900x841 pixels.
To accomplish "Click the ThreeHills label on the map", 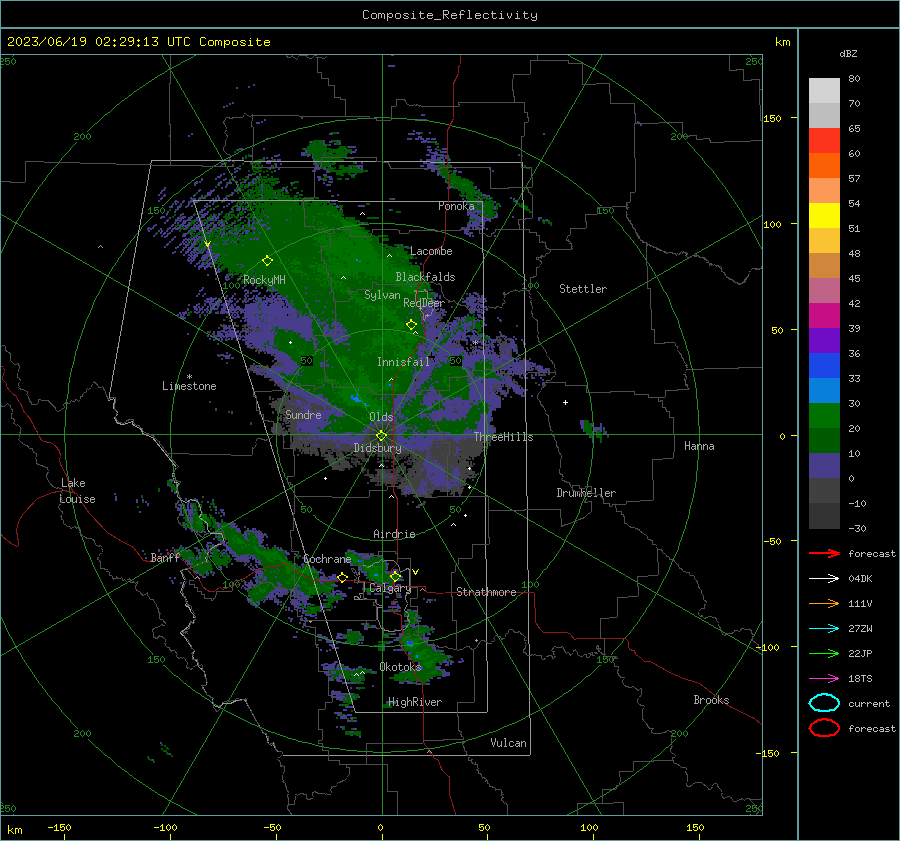I will [503, 437].
